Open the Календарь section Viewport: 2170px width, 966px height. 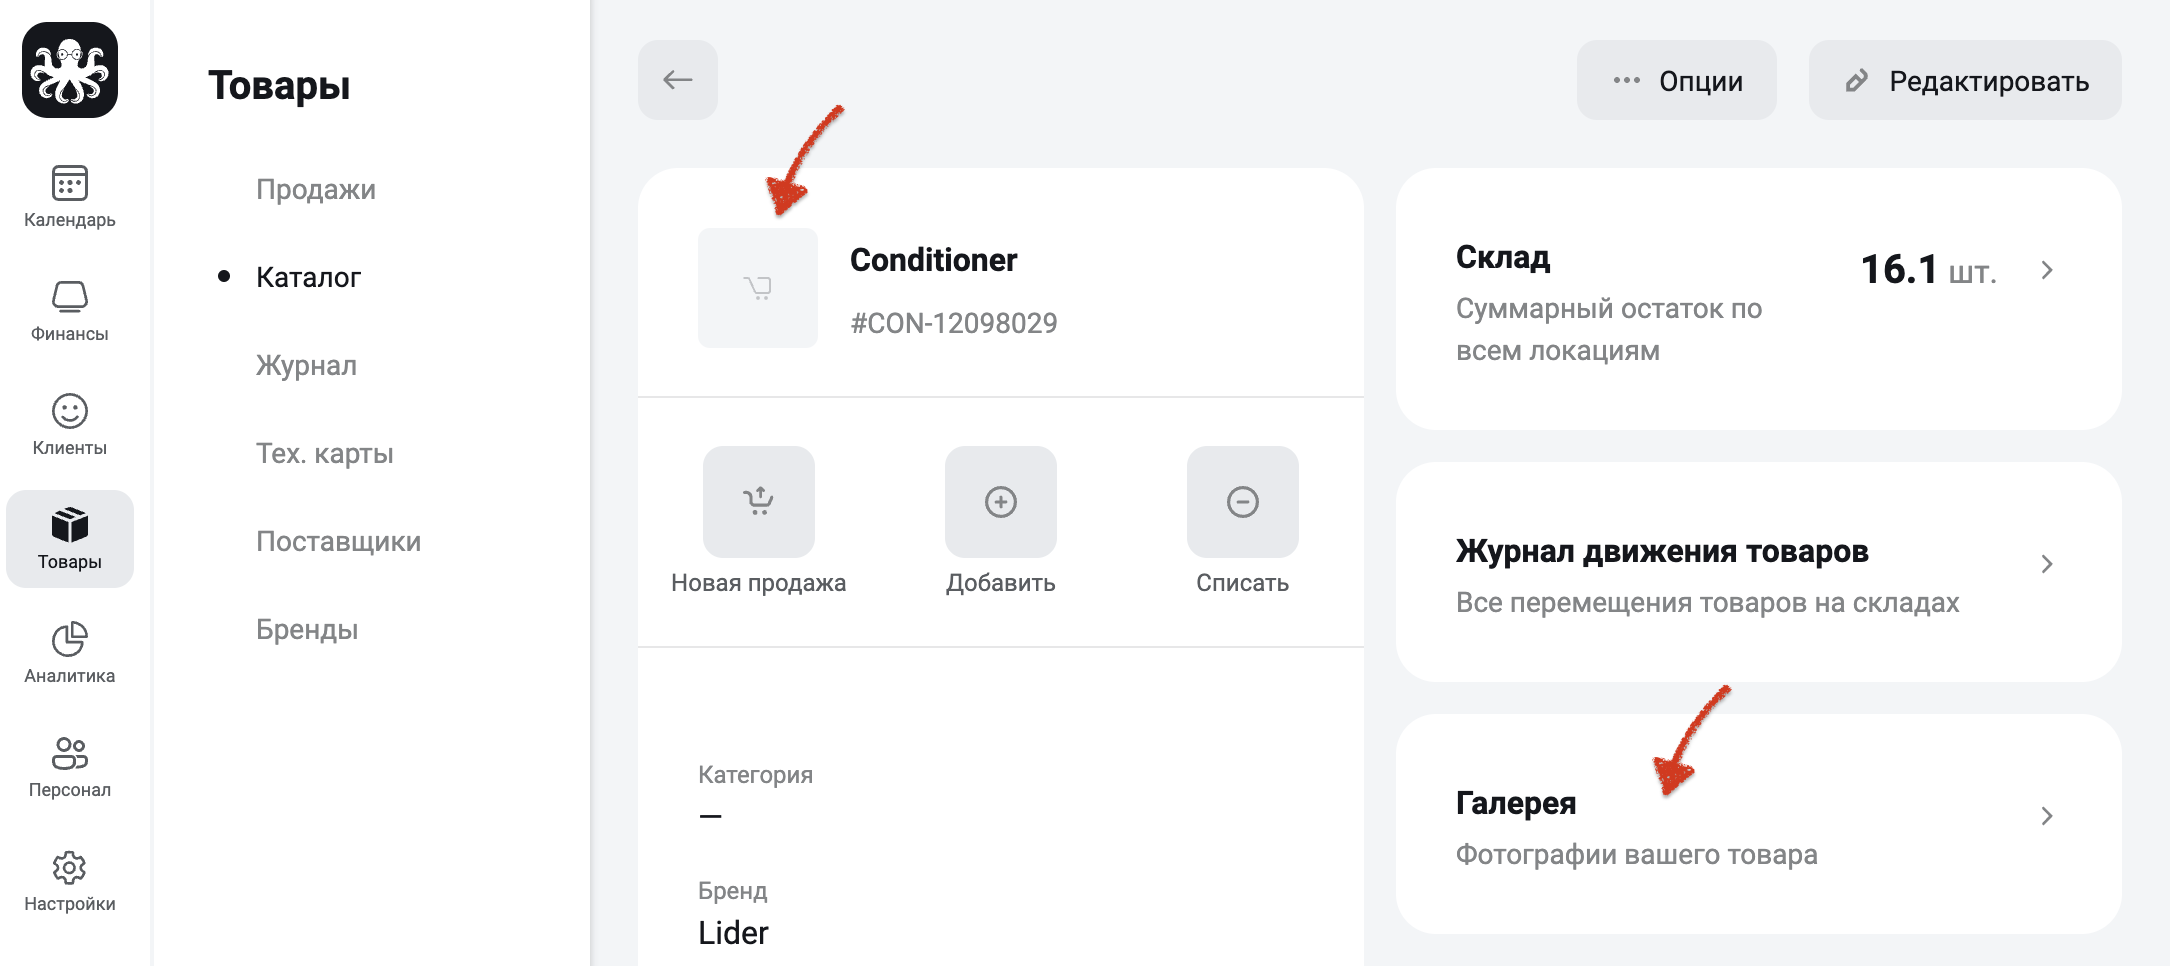pyautogui.click(x=70, y=197)
